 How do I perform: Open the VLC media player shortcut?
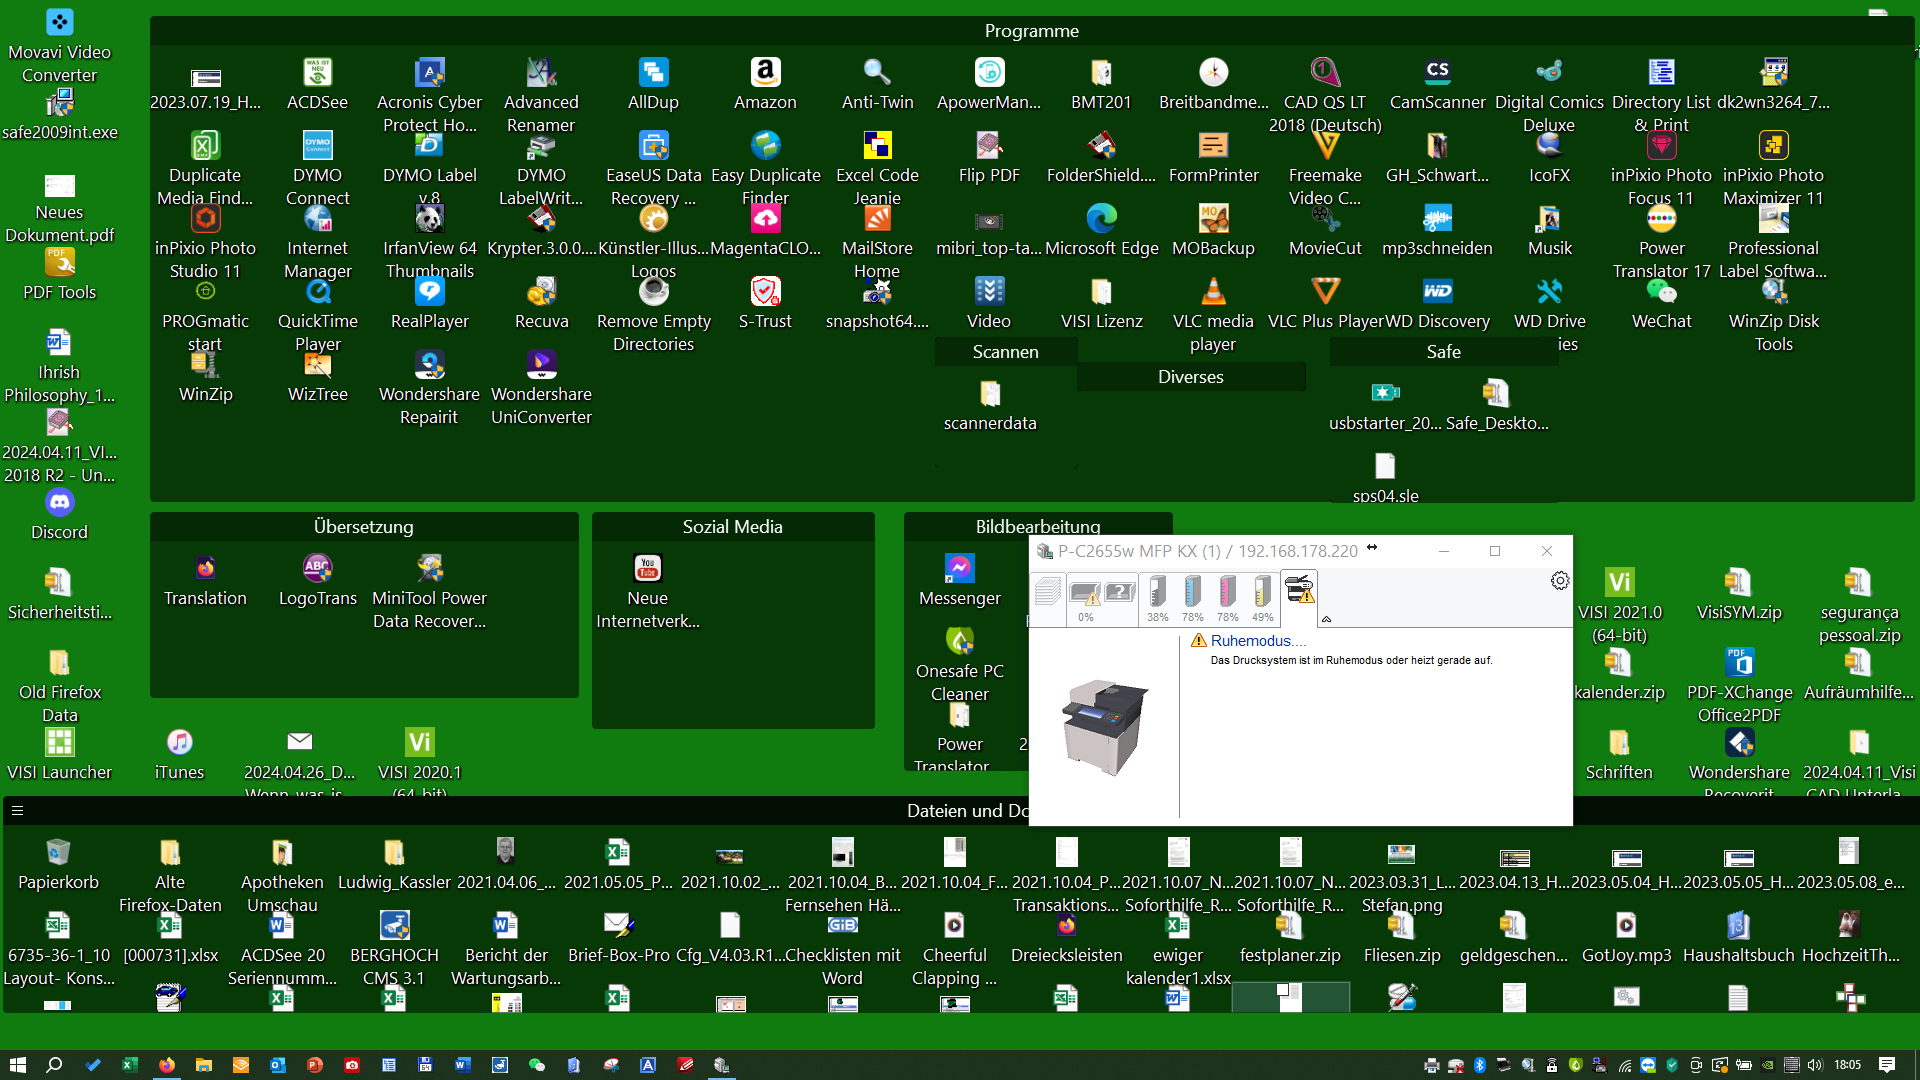[1213, 292]
